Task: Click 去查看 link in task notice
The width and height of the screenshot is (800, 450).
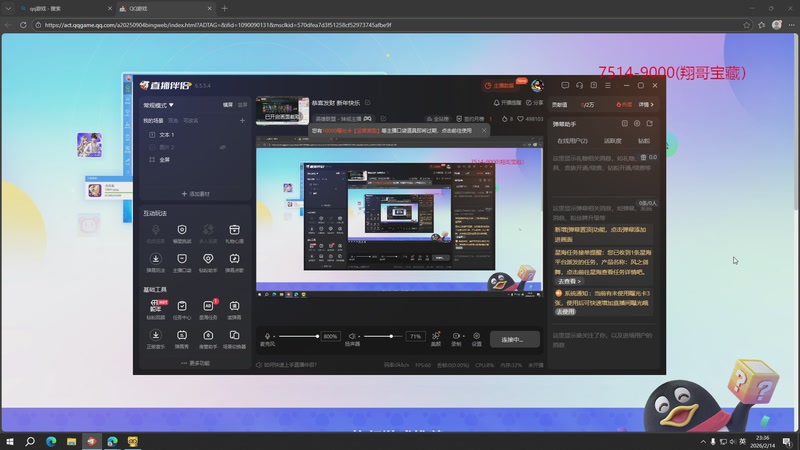Action: (x=569, y=281)
